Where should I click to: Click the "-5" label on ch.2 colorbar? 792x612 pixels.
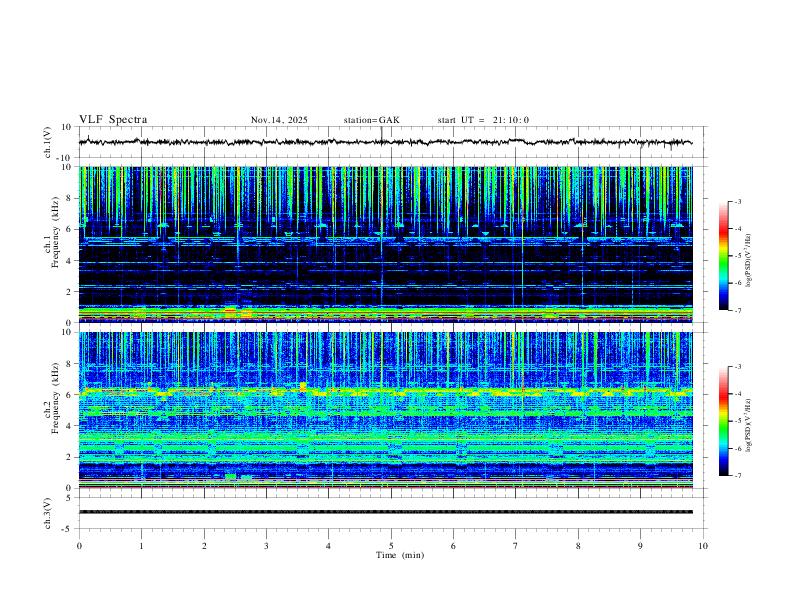[x=738, y=421]
